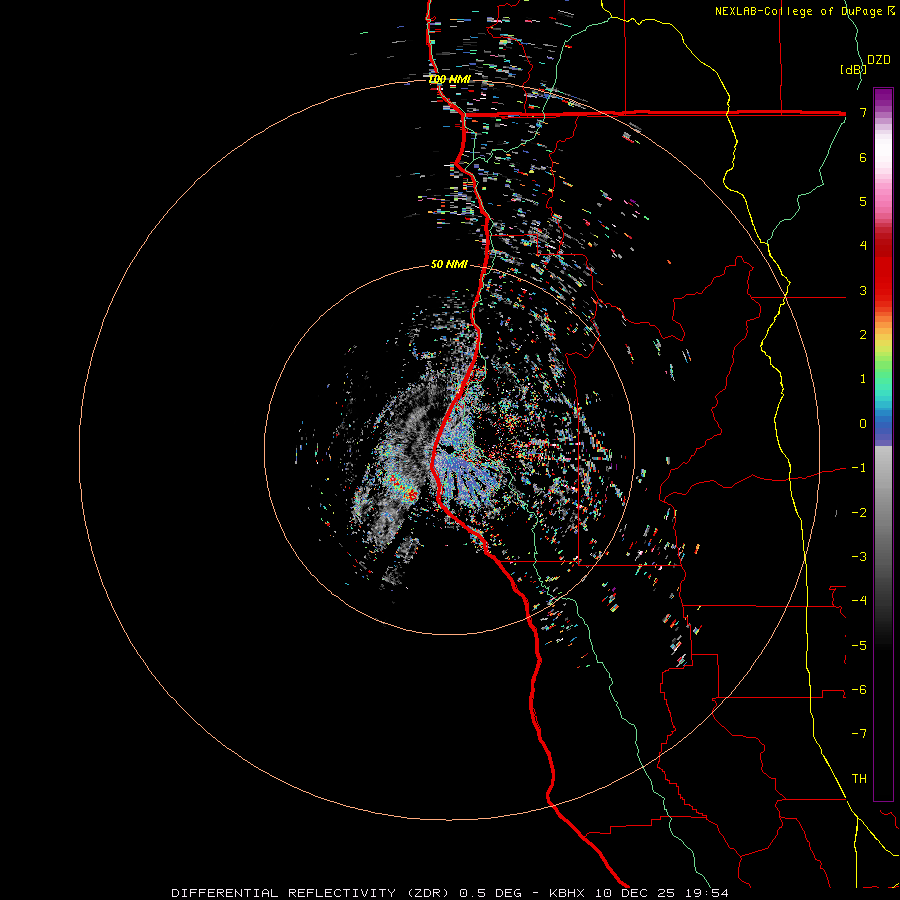Click the 7 value on the scale
Screen dimensions: 900x900
tap(863, 112)
